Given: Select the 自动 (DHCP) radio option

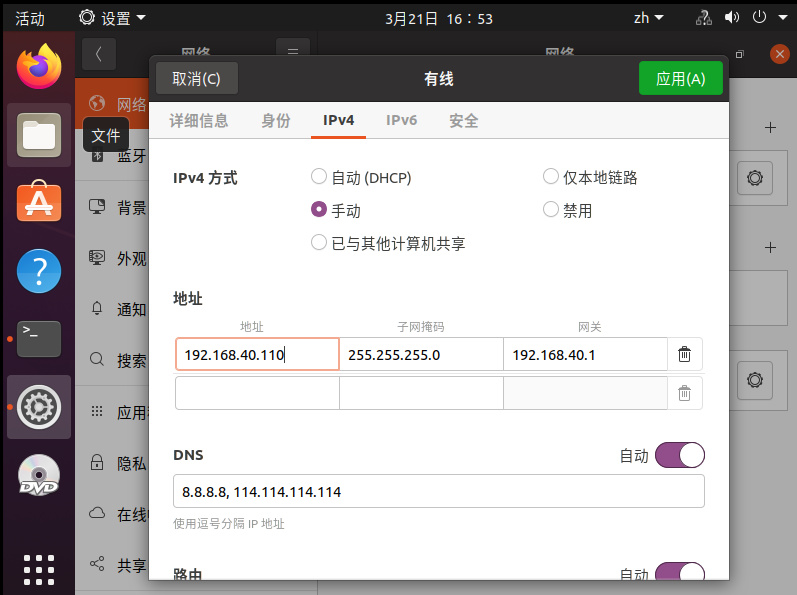Looking at the screenshot, I should click(319, 177).
